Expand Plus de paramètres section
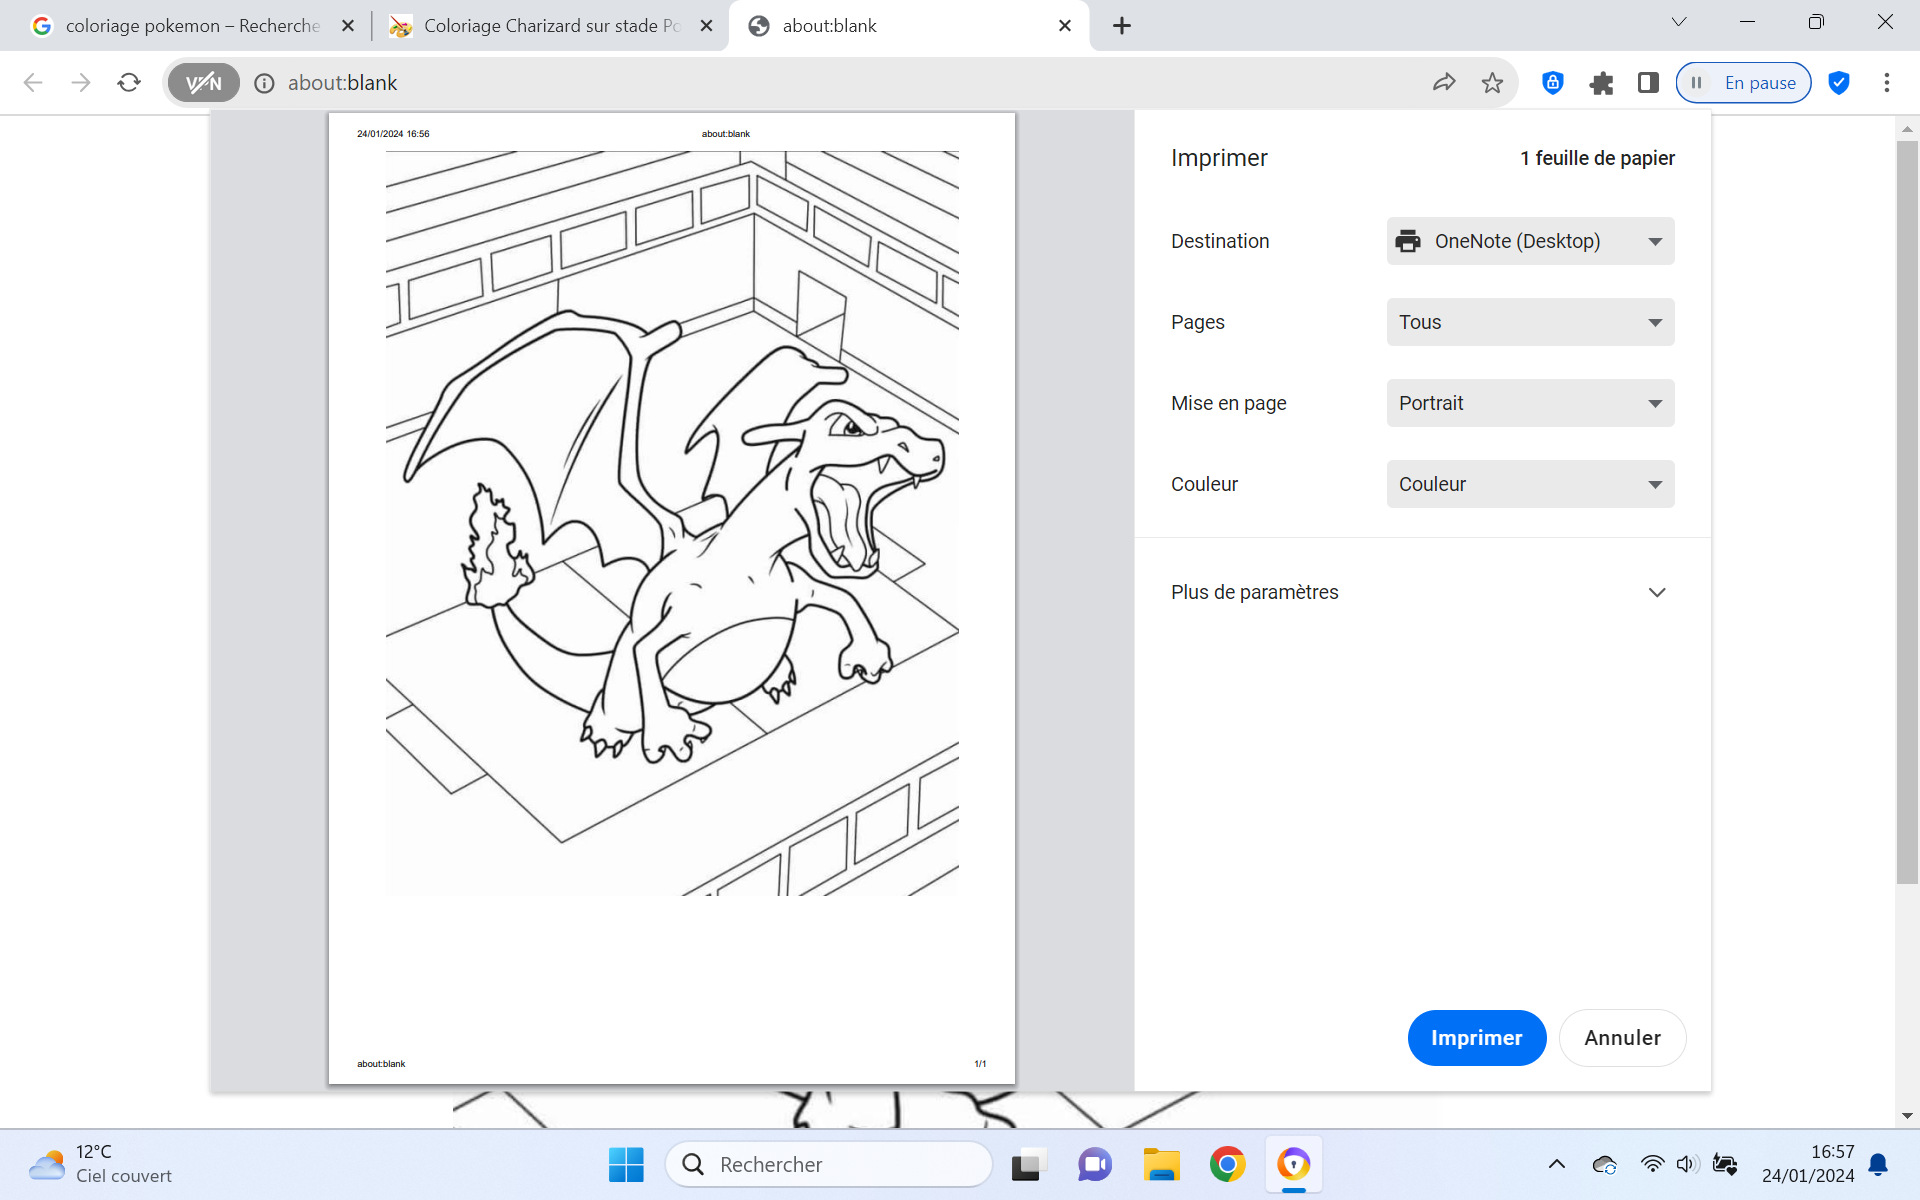 (1420, 592)
